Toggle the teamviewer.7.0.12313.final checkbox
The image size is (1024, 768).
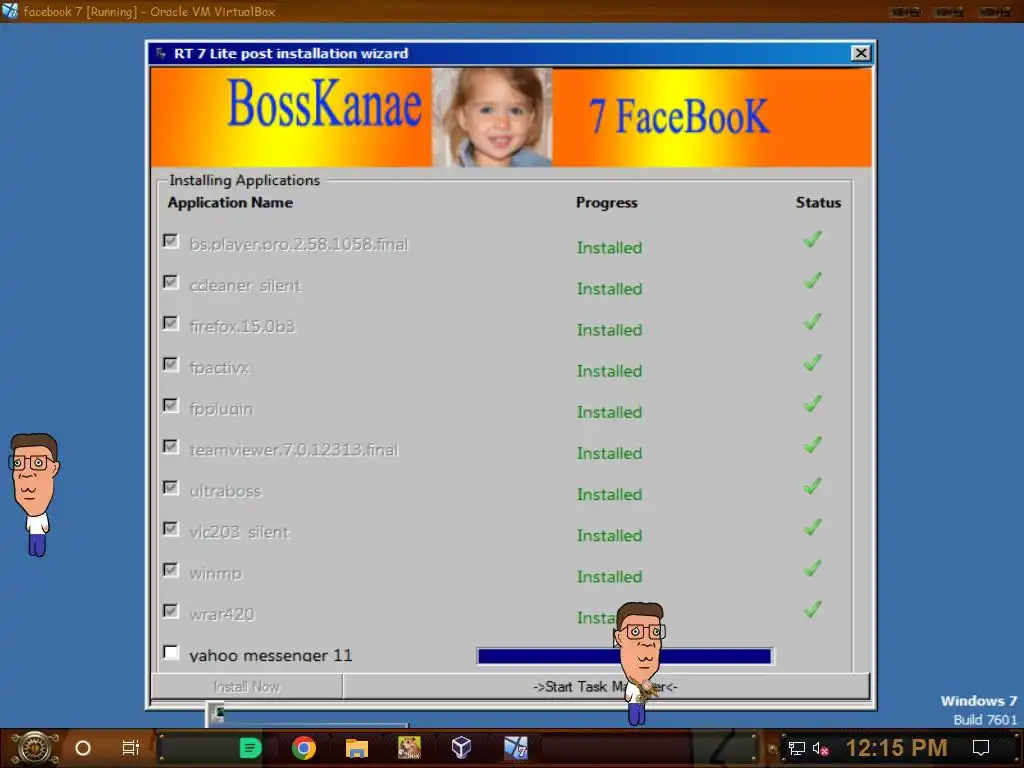171,447
